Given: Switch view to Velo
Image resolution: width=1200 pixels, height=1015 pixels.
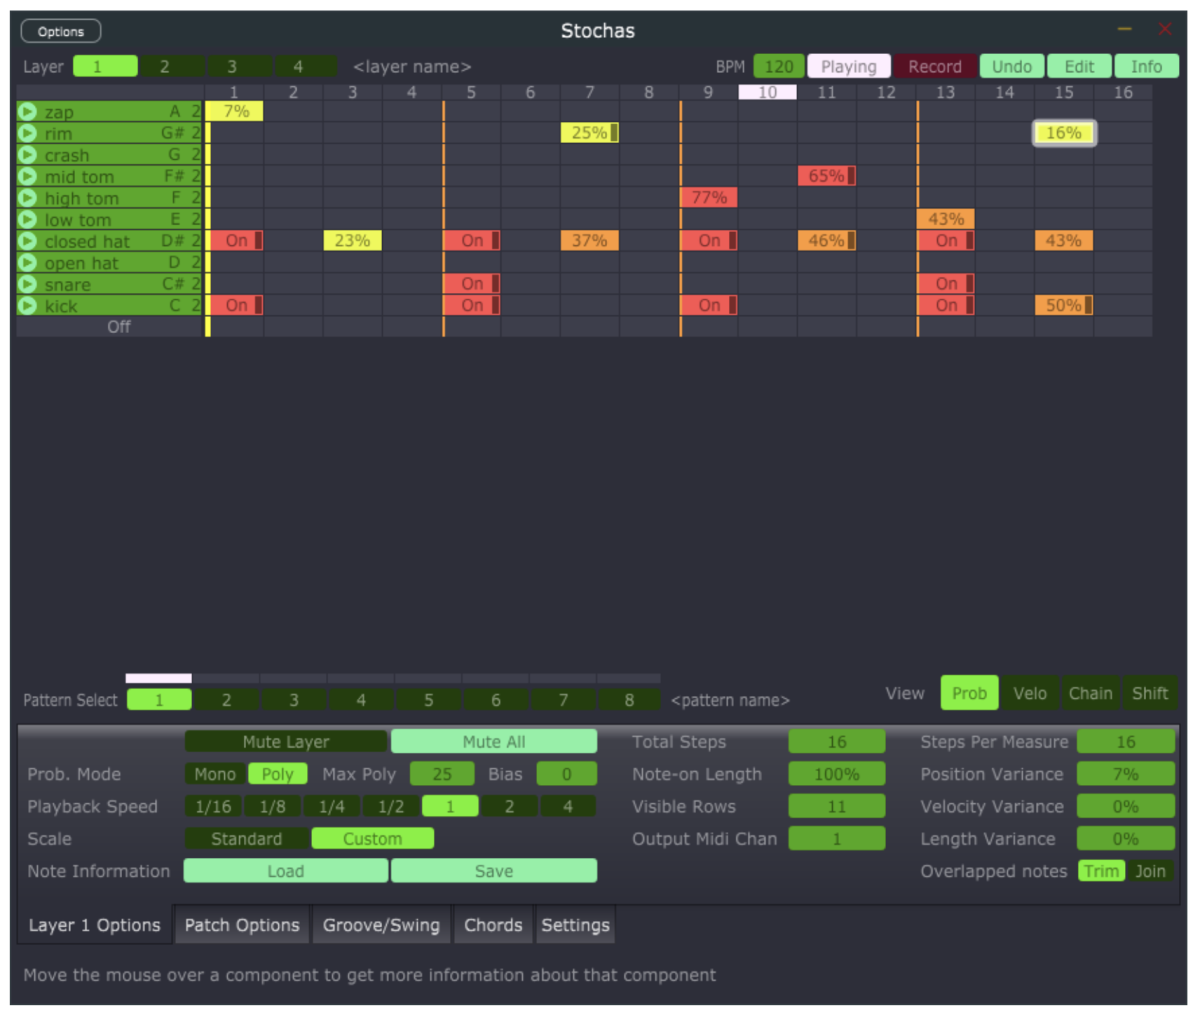Looking at the screenshot, I should click(1030, 693).
